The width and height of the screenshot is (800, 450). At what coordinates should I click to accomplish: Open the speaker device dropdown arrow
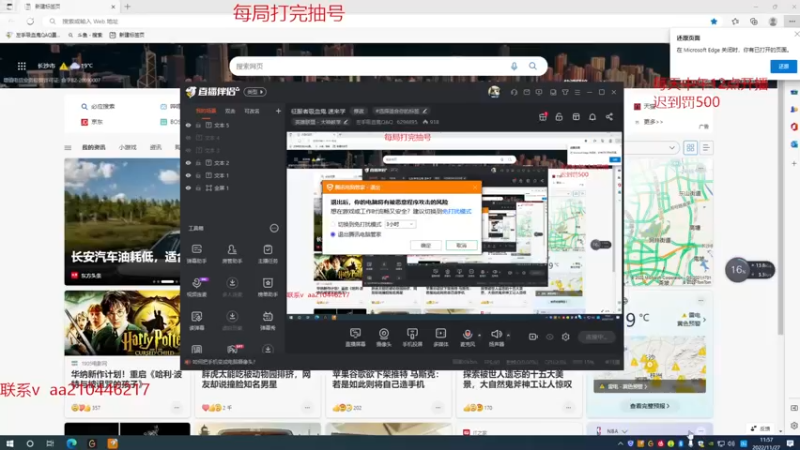(x=508, y=335)
